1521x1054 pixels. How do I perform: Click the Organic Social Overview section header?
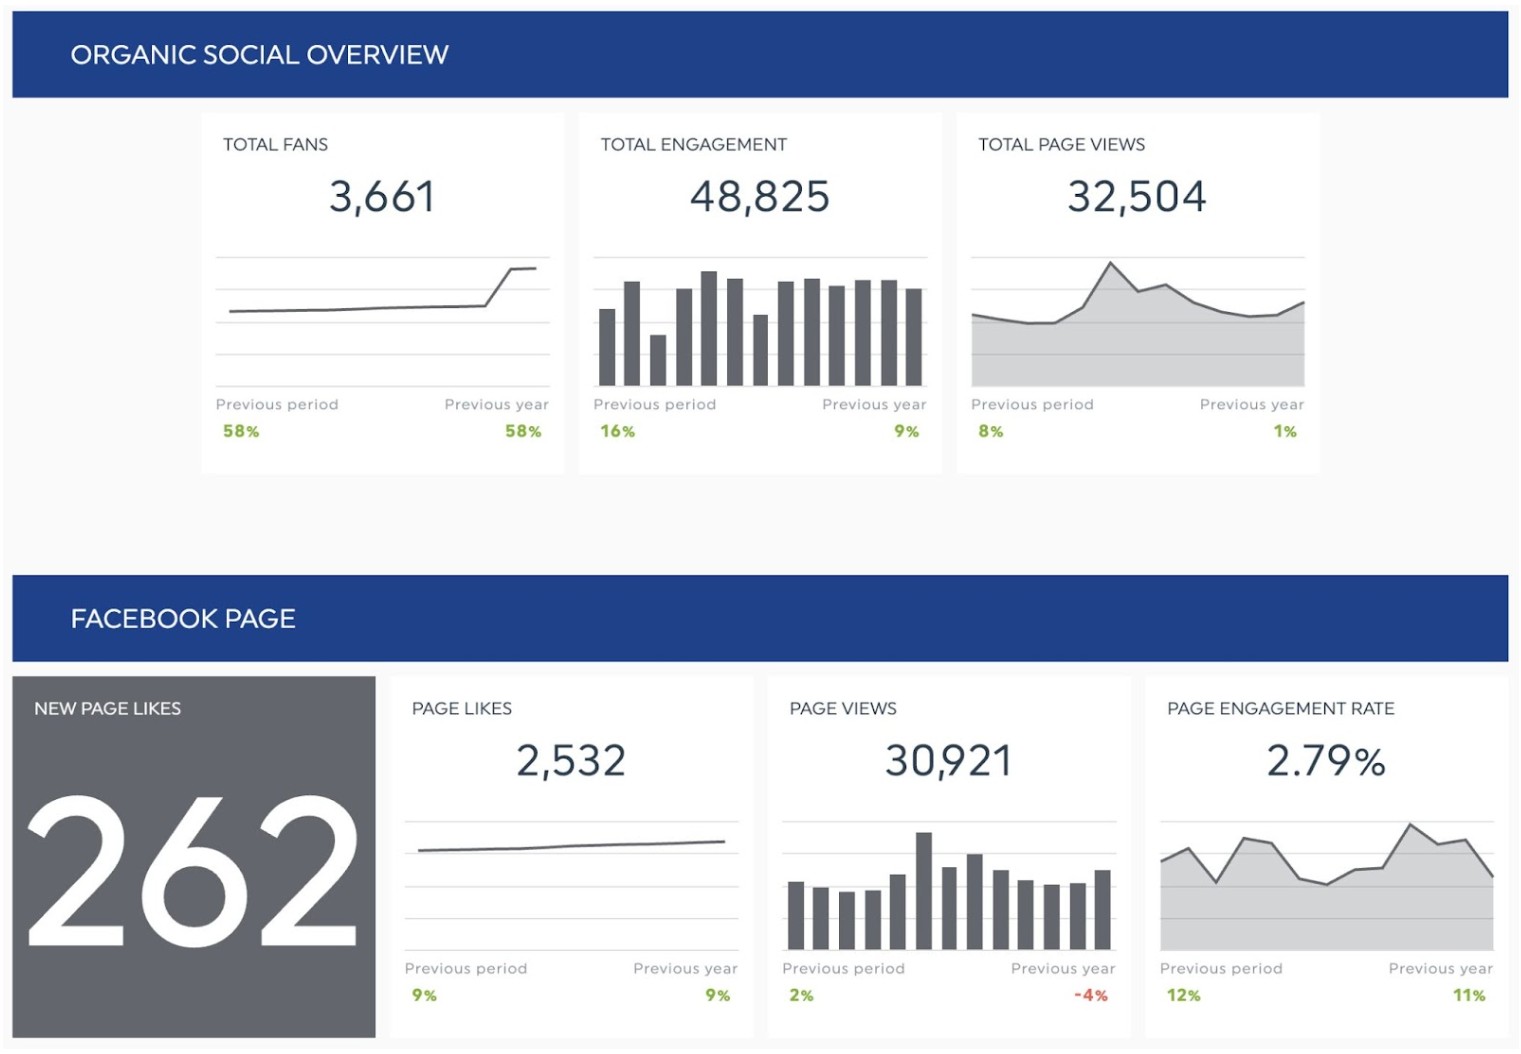[259, 55]
